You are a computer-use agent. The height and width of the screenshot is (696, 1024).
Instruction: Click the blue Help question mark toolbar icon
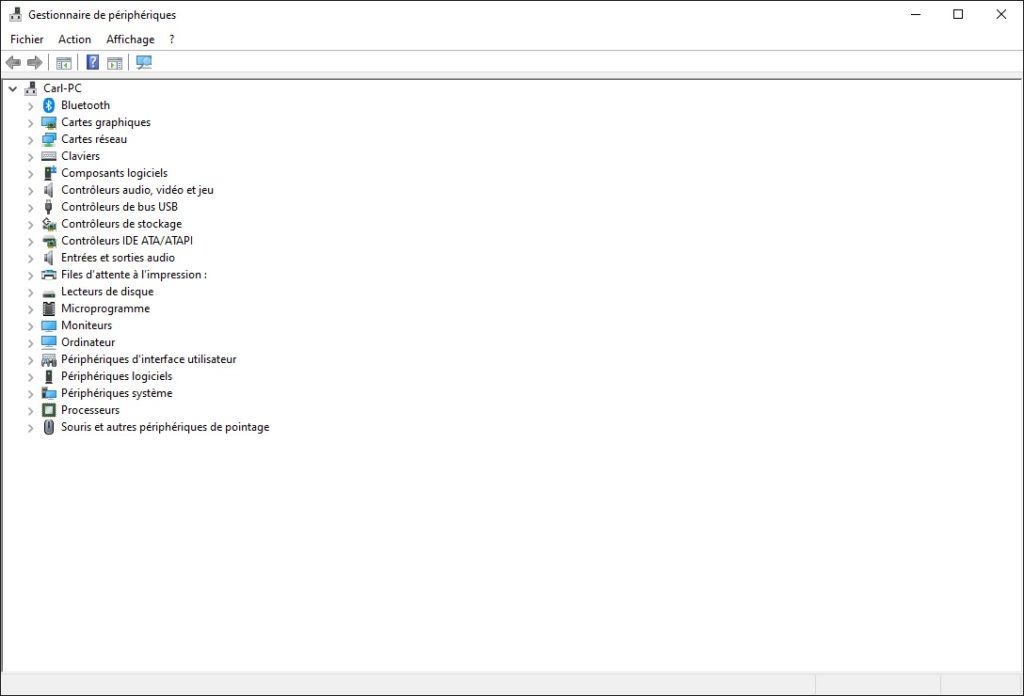pyautogui.click(x=93, y=62)
